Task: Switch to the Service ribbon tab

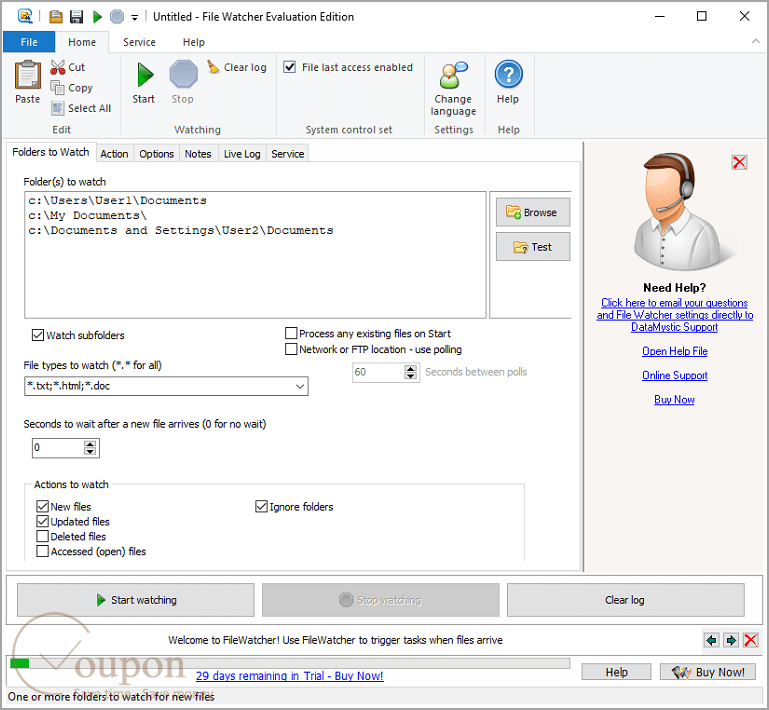Action: (139, 42)
